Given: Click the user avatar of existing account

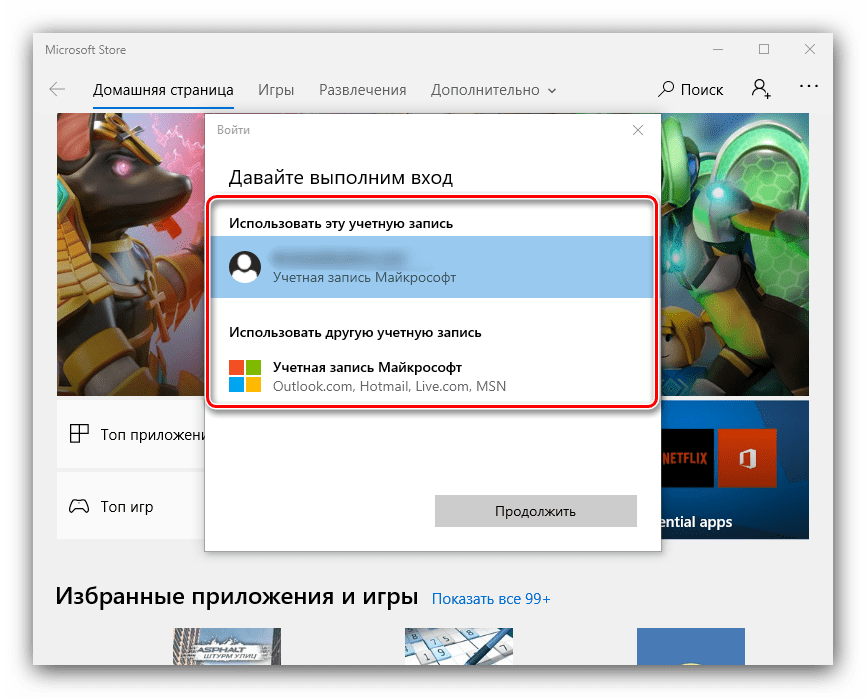Looking at the screenshot, I should (245, 267).
